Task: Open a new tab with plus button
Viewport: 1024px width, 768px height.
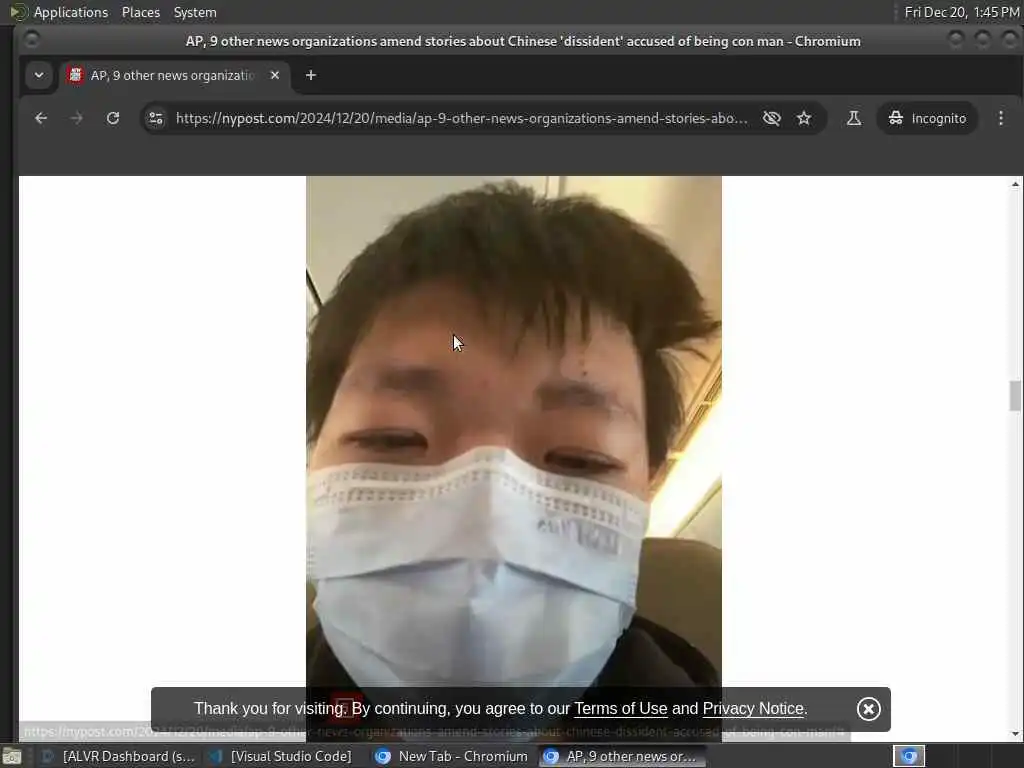Action: 311,75
